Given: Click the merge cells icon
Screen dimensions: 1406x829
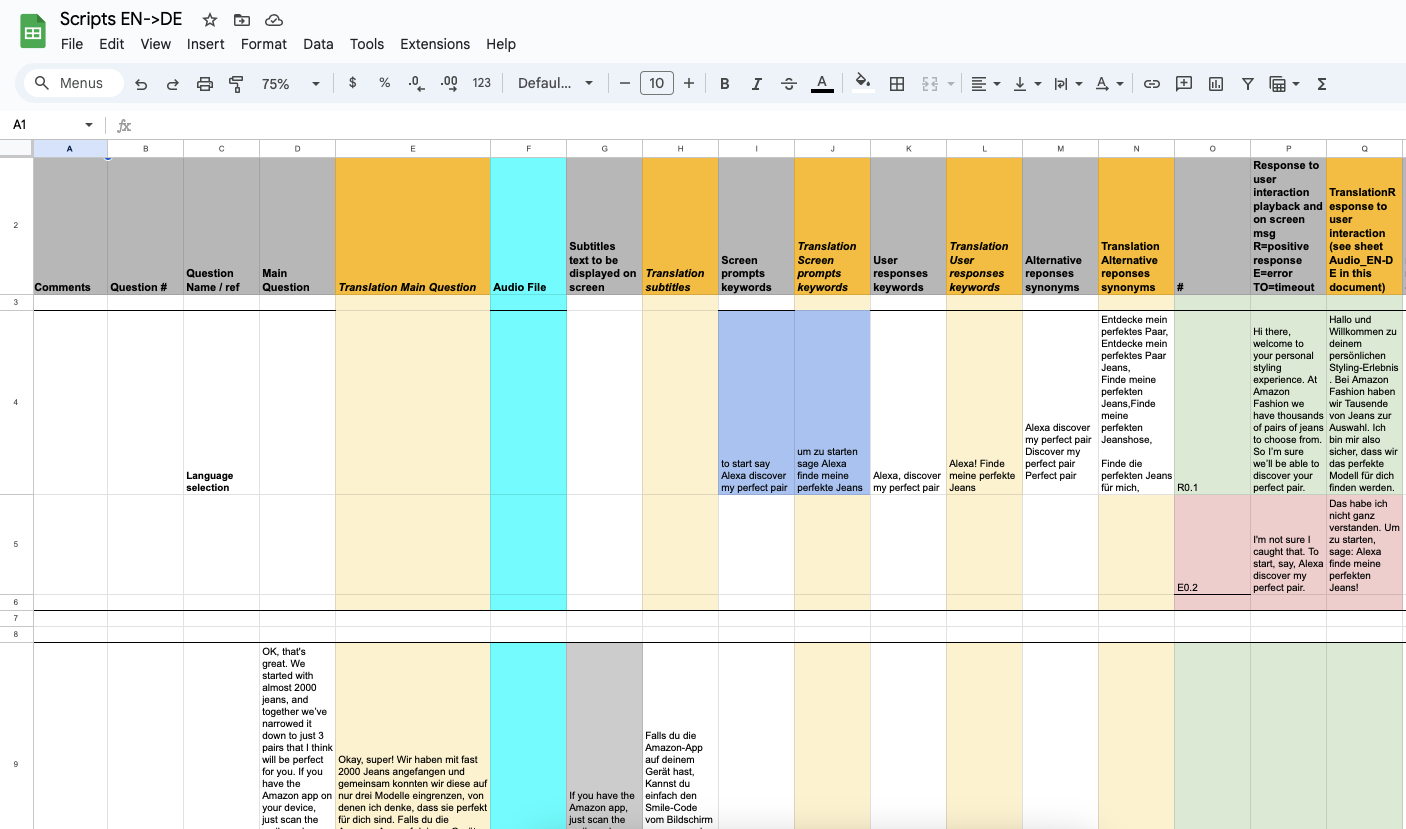Looking at the screenshot, I should [929, 84].
